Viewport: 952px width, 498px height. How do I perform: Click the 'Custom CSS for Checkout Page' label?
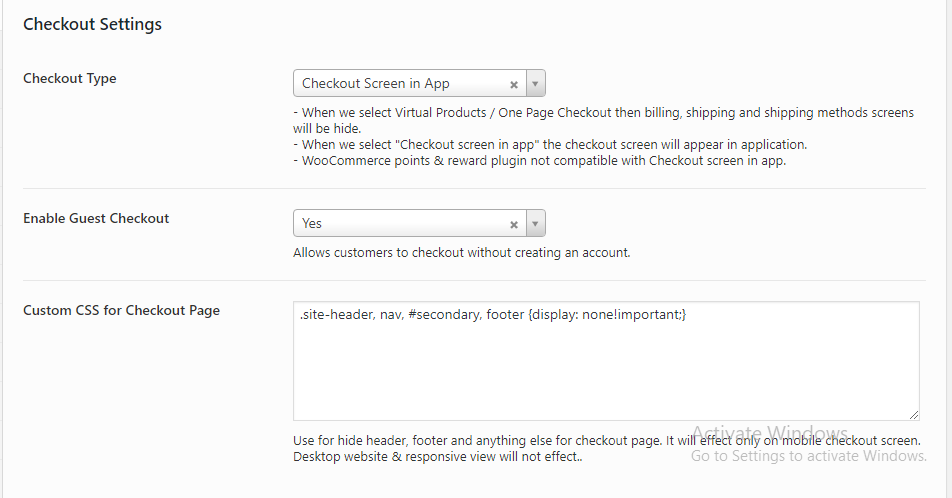(x=121, y=311)
